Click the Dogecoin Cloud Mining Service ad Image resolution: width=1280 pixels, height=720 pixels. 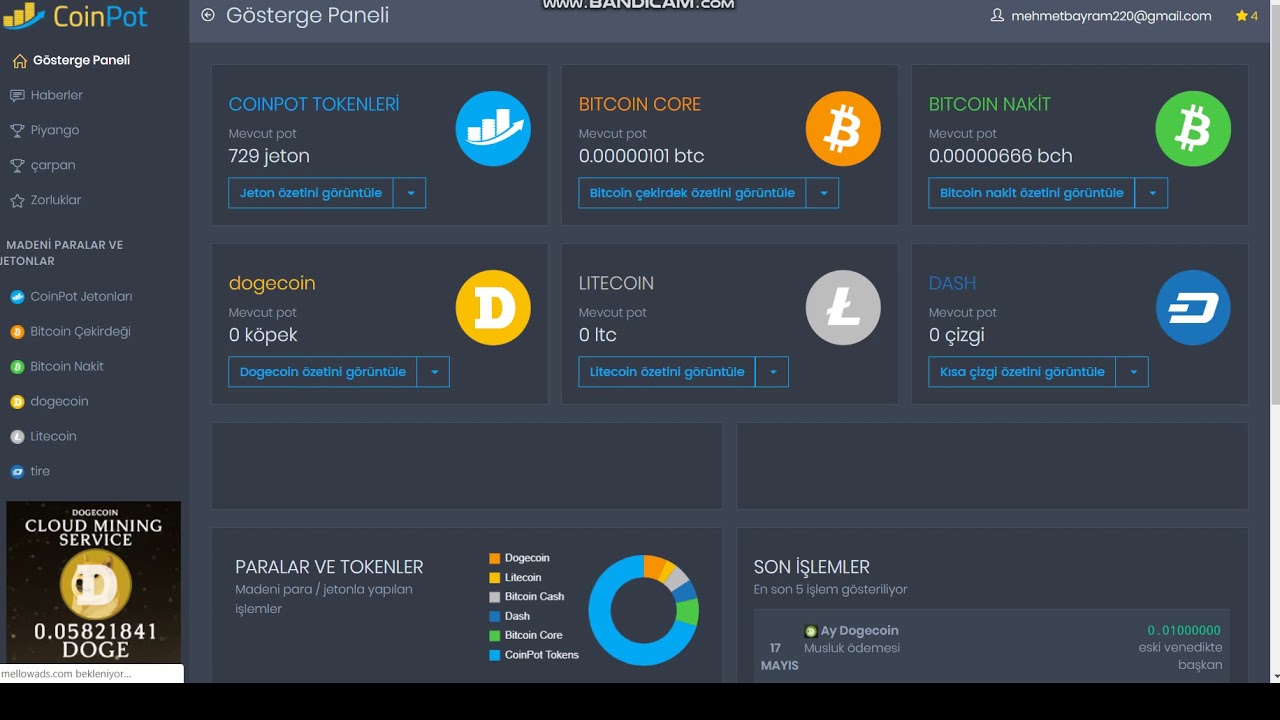tap(94, 582)
